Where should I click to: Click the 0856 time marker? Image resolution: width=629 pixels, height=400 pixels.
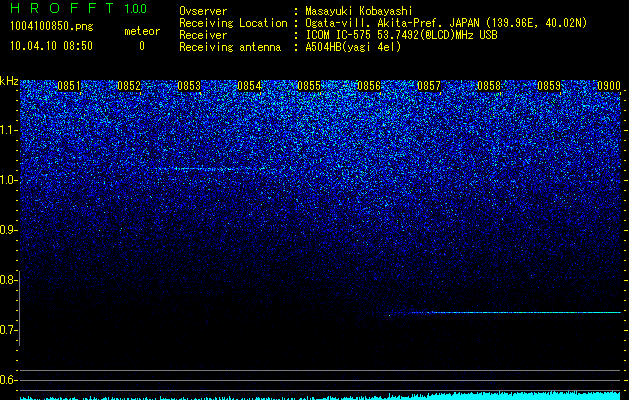pos(369,86)
